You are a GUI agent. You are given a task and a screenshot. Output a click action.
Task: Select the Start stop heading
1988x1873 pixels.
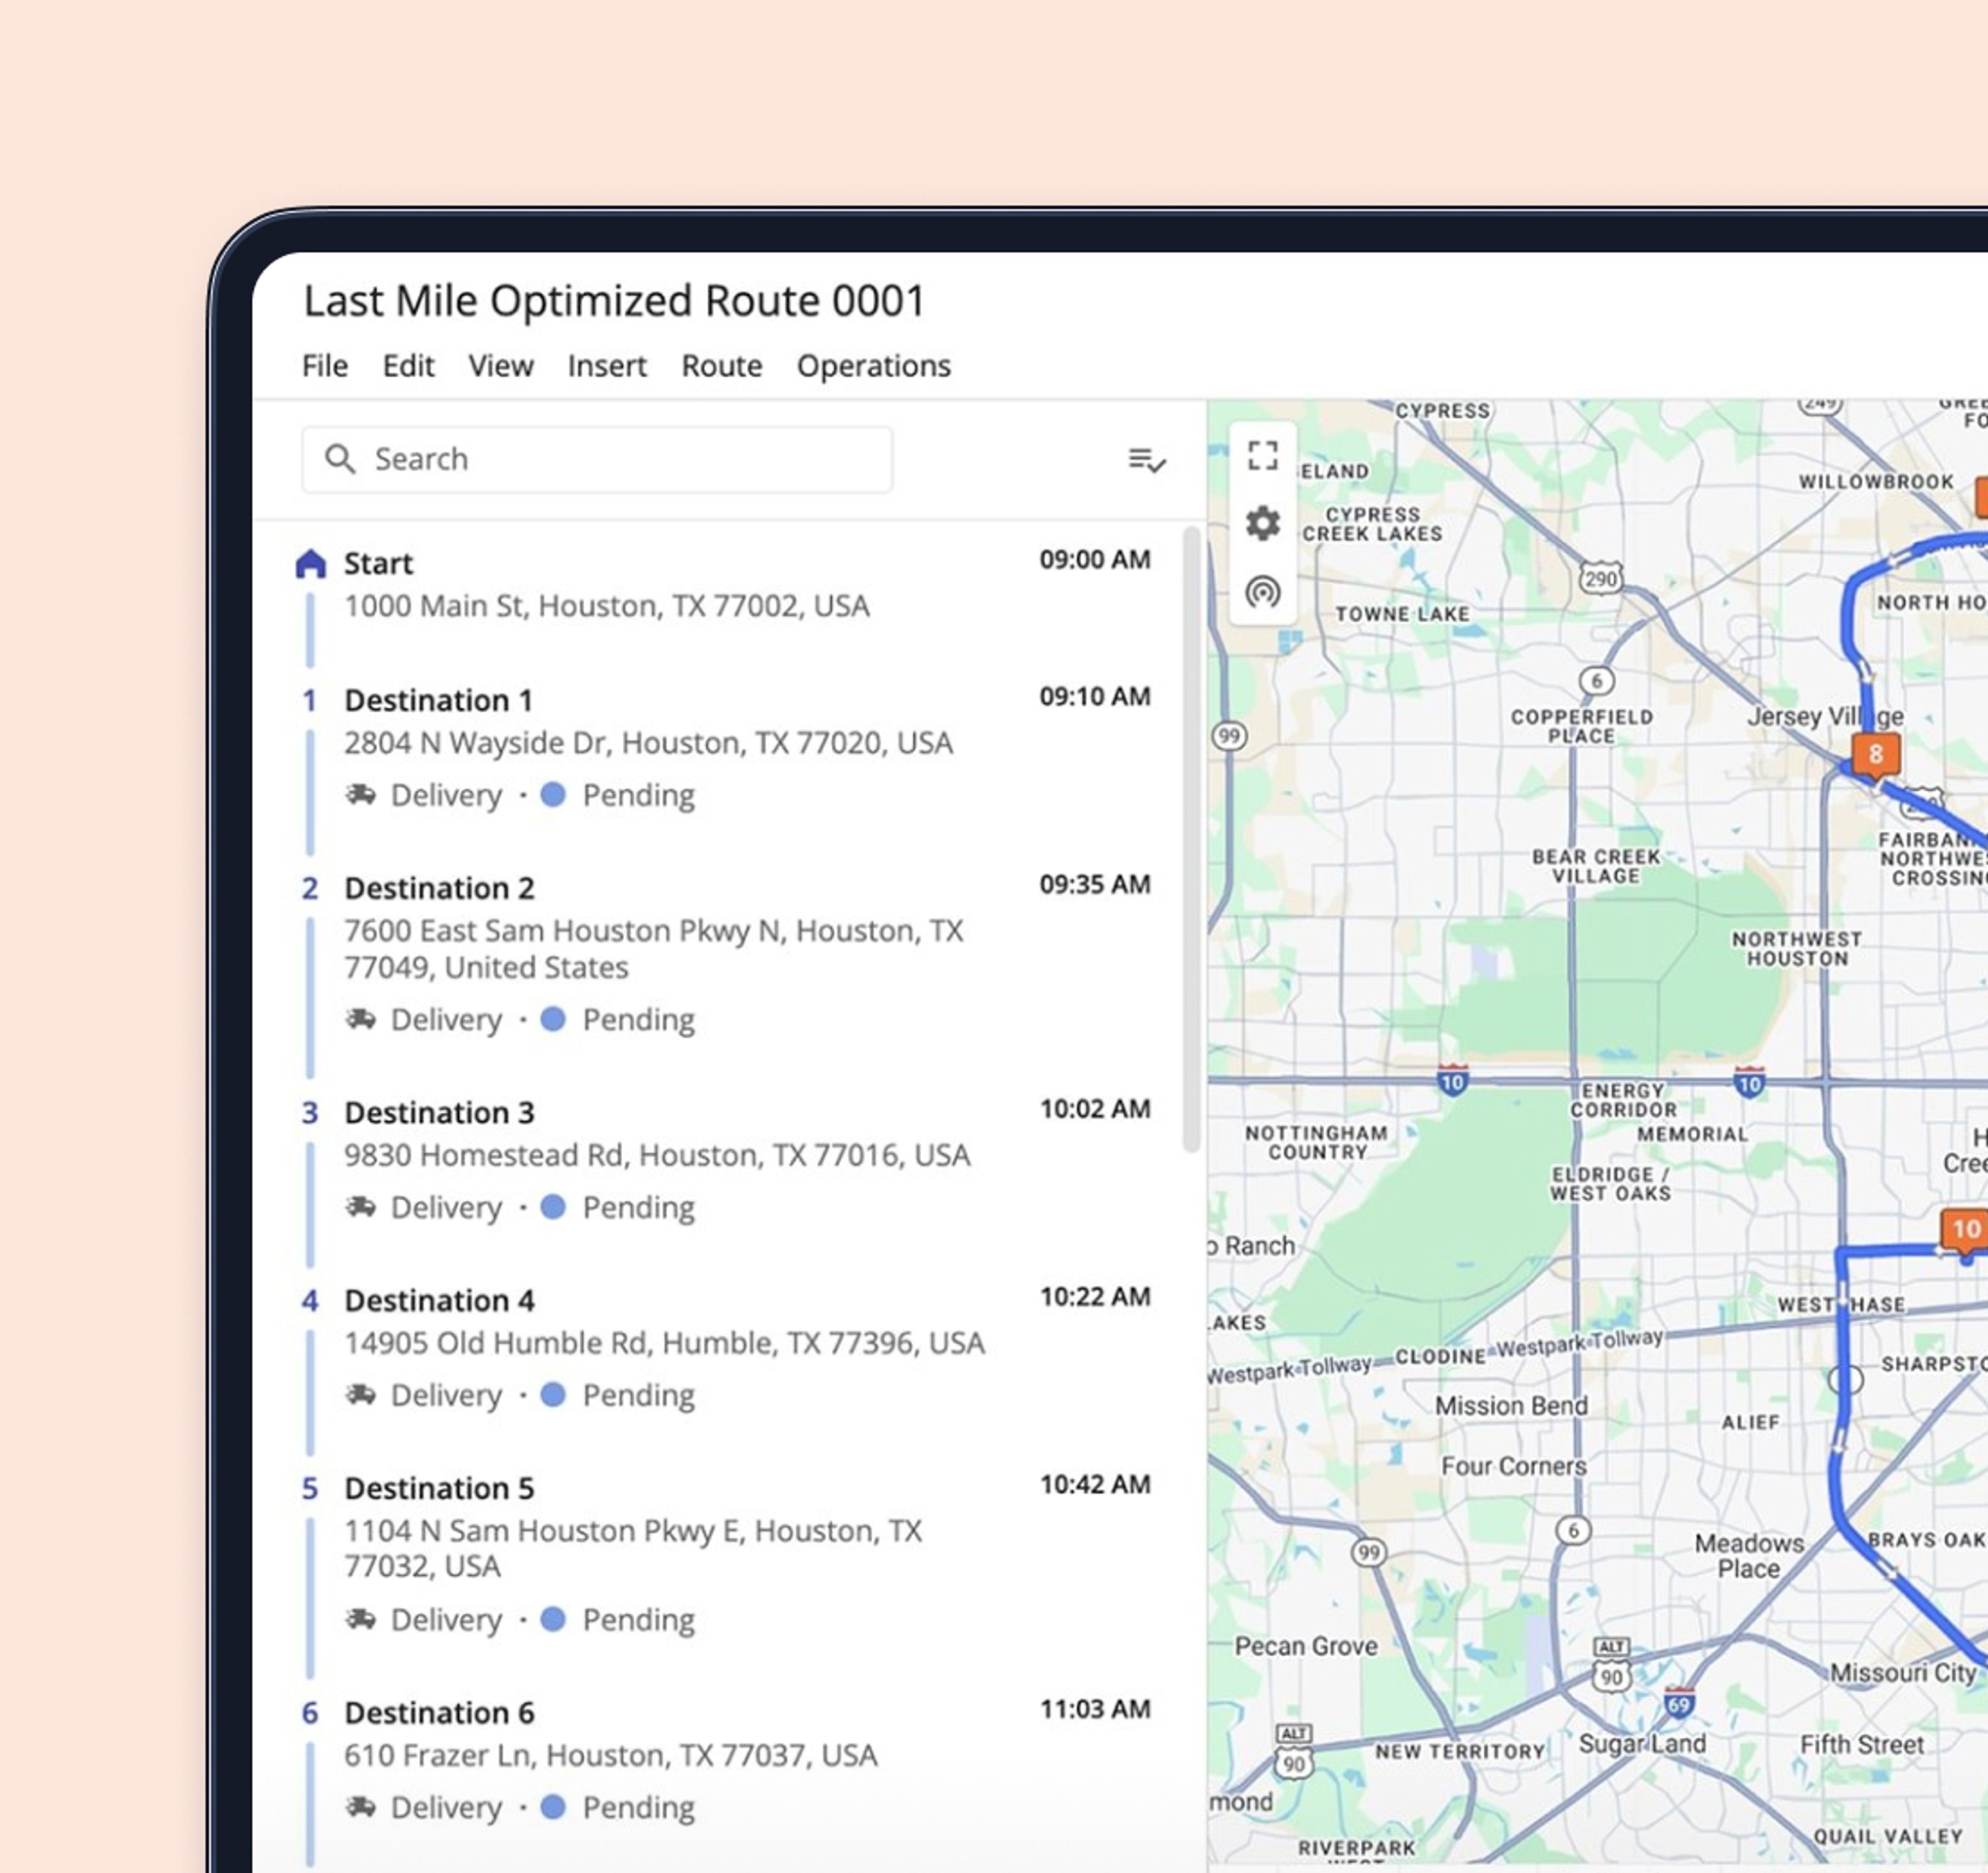pos(378,564)
